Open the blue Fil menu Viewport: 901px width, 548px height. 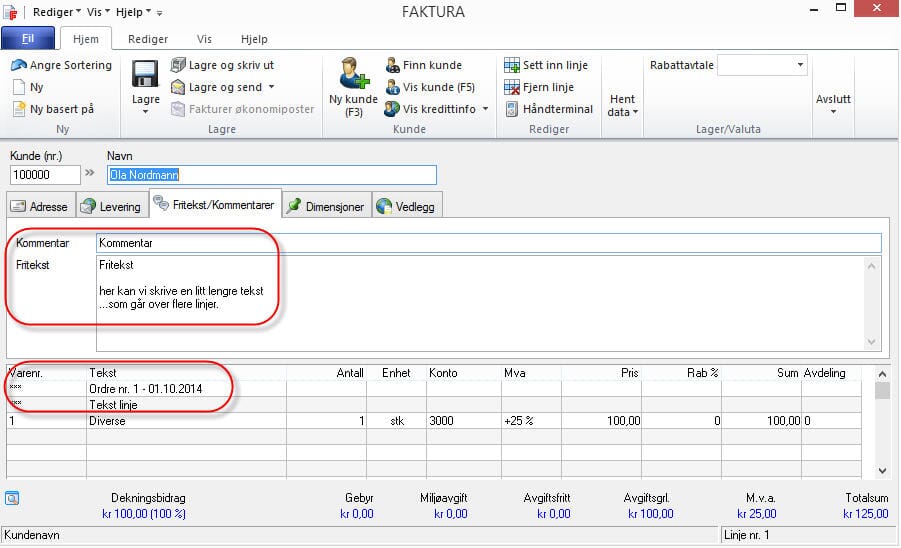pos(28,39)
